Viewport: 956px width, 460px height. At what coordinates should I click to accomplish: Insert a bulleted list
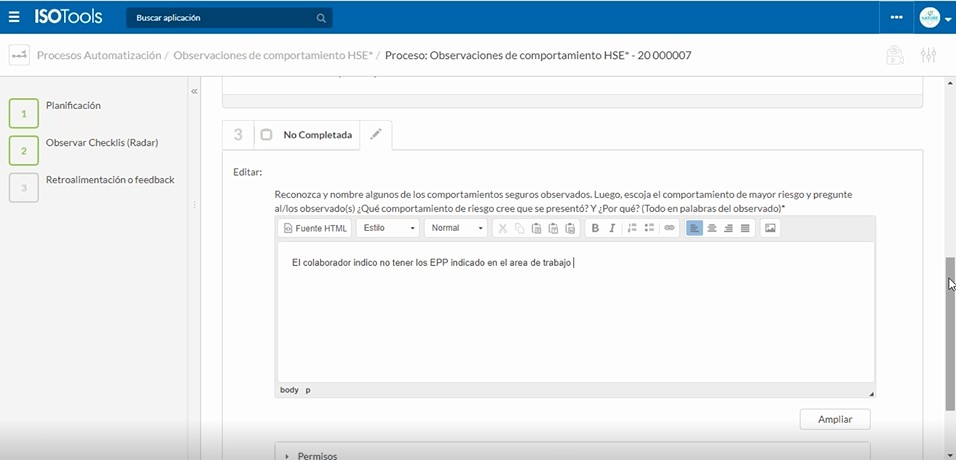tap(650, 228)
